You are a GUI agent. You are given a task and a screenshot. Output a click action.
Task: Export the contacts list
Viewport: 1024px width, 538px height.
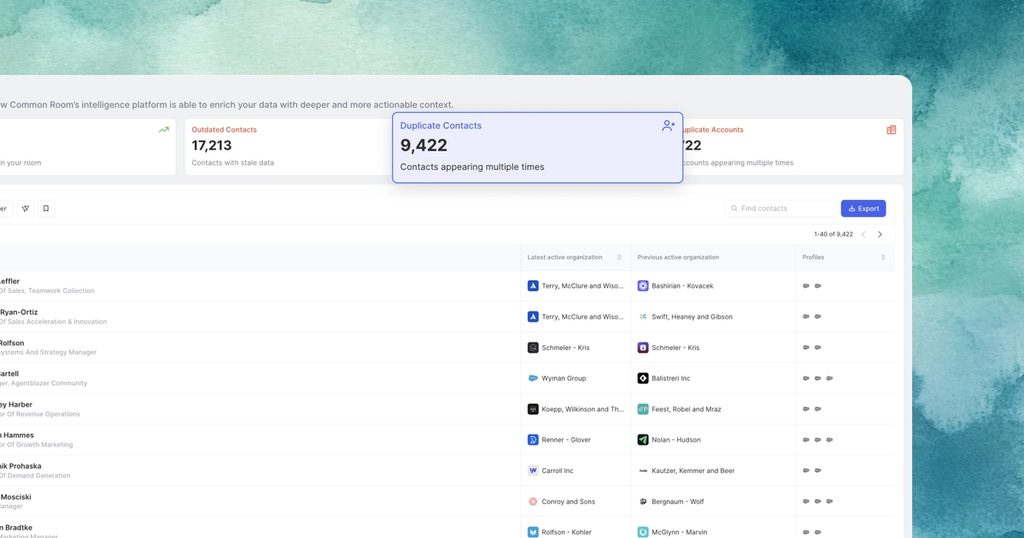pos(863,208)
